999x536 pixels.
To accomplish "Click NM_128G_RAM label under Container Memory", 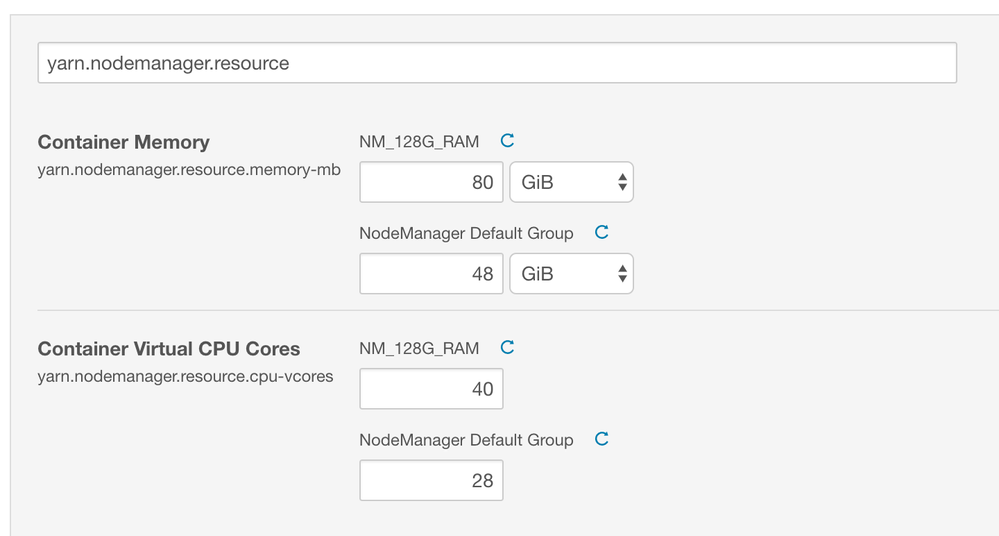I will coord(419,142).
